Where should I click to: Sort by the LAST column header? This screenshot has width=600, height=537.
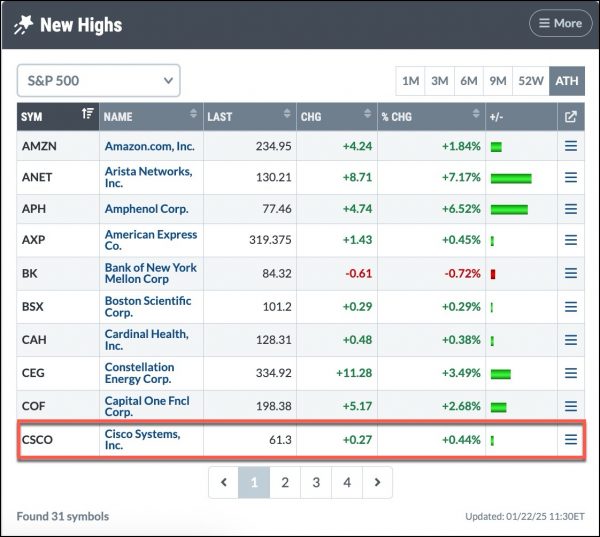click(249, 116)
